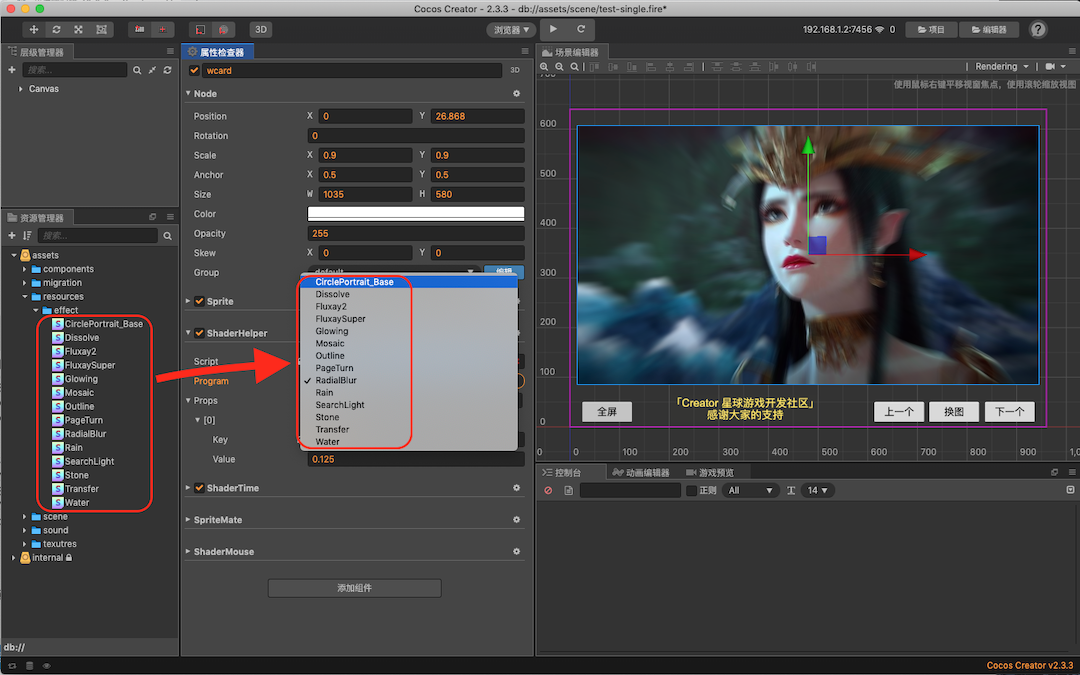Screen dimensions: 1080x675
Task: Click the refresh preview icon
Action: pyautogui.click(x=581, y=30)
